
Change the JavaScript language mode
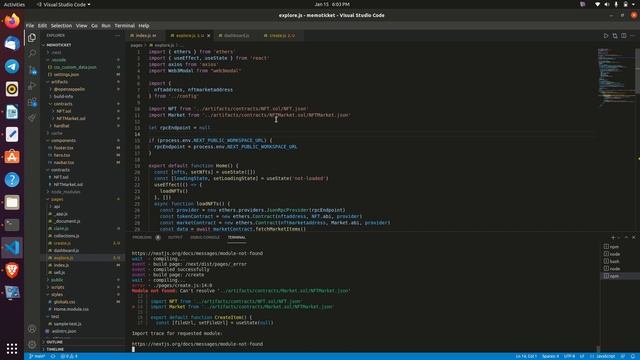605,356
